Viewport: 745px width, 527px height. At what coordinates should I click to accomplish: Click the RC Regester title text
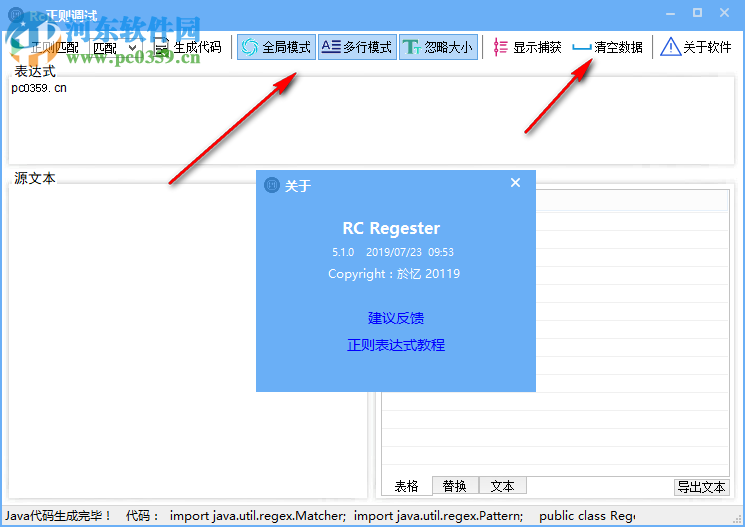391,228
